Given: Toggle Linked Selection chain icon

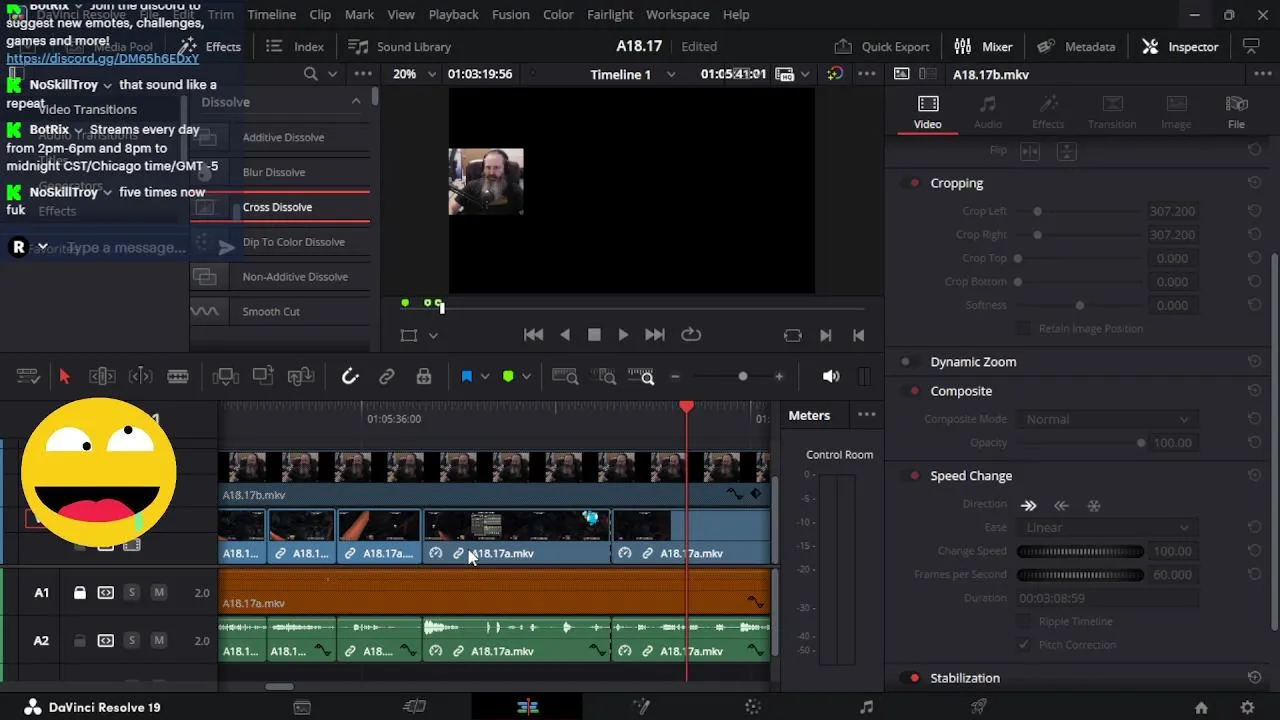Looking at the screenshot, I should click(x=387, y=376).
